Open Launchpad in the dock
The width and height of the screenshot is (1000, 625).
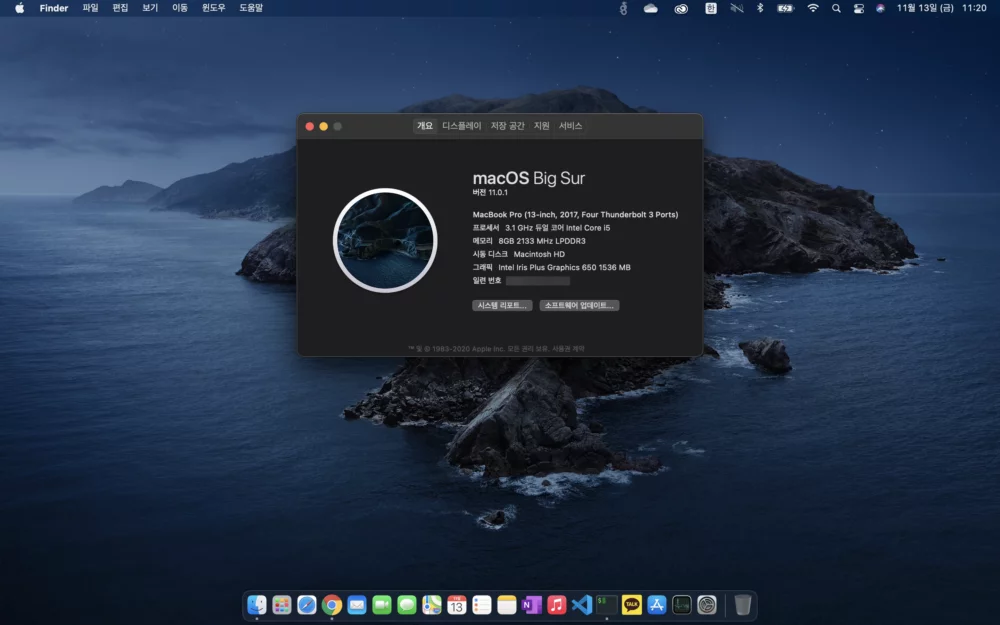pos(281,605)
